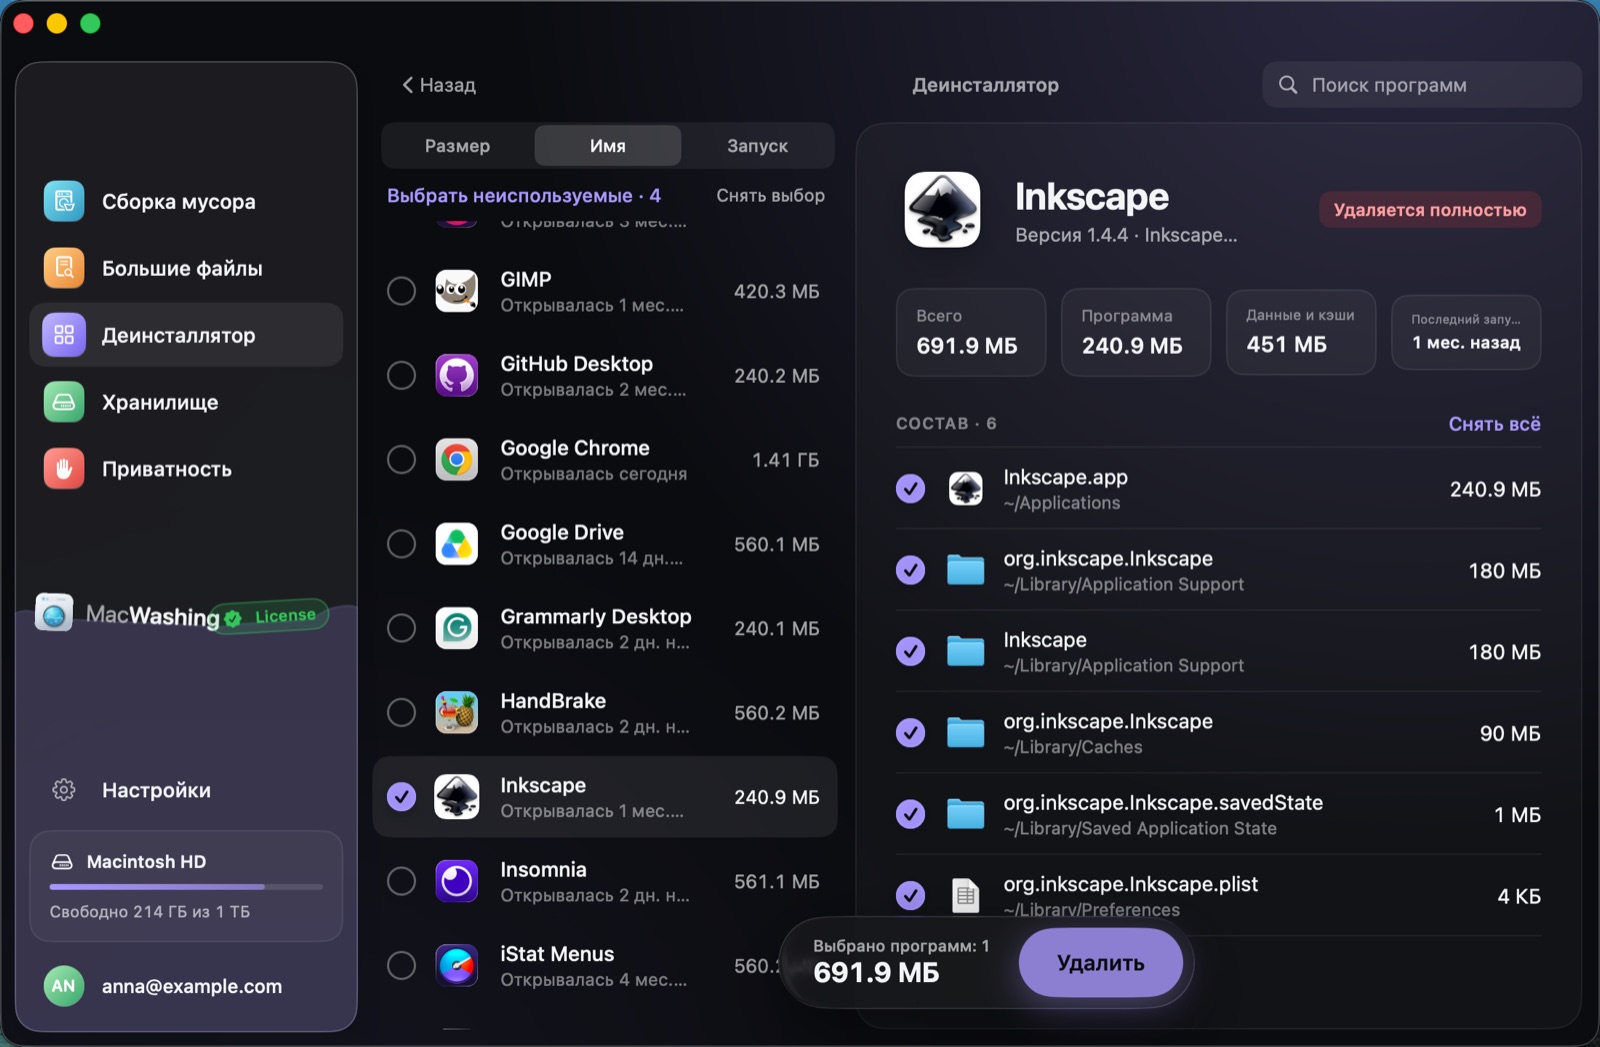Click Снять всё link

coord(1494,424)
